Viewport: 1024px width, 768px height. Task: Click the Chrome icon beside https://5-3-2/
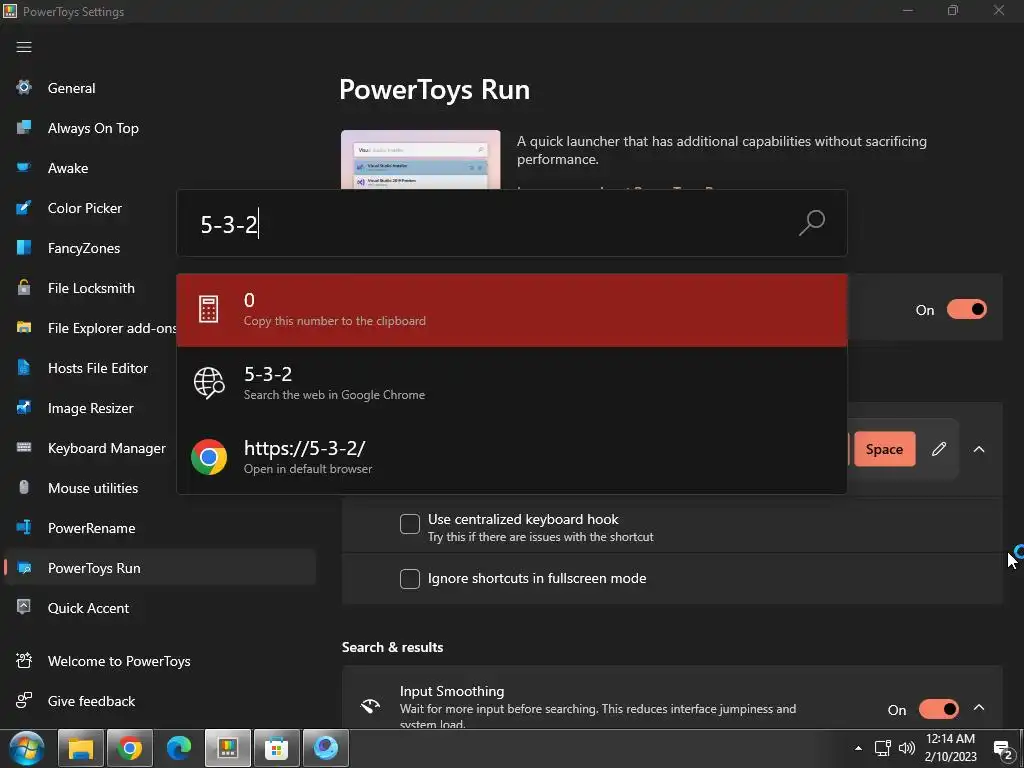(209, 456)
